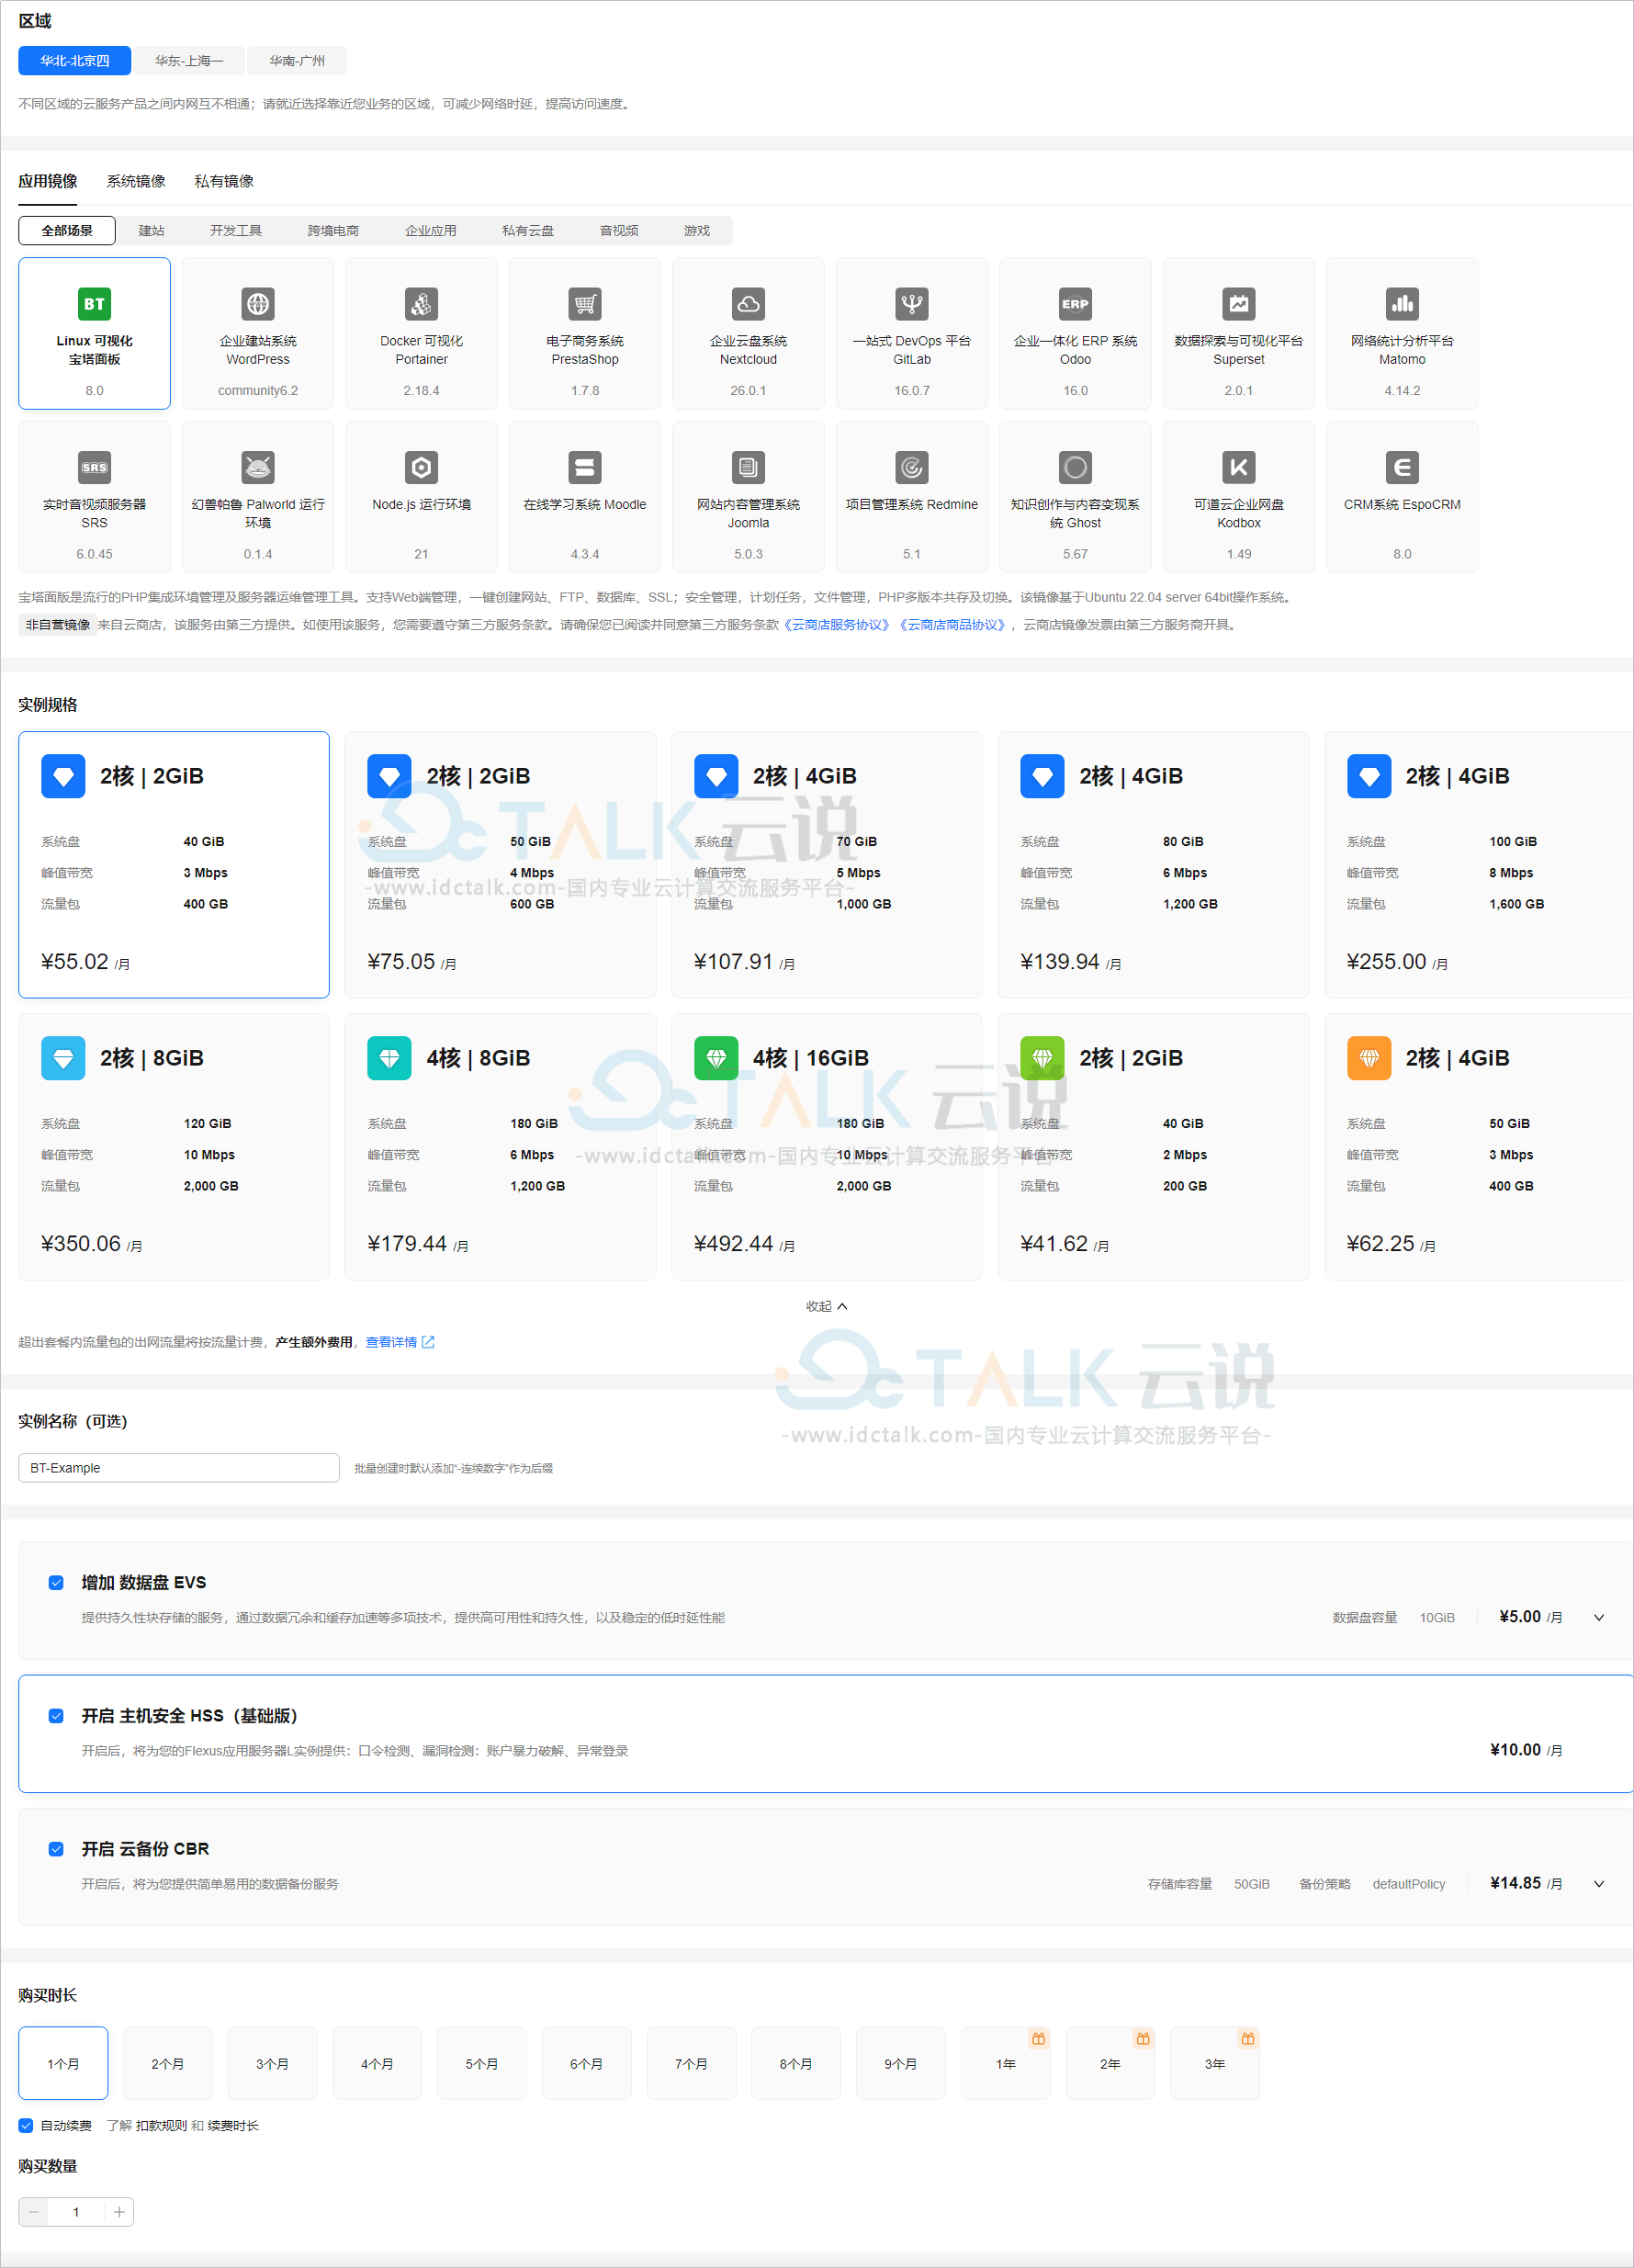Click the gift icon on 1年 duration
Image resolution: width=1634 pixels, height=2268 pixels.
tap(1039, 2038)
